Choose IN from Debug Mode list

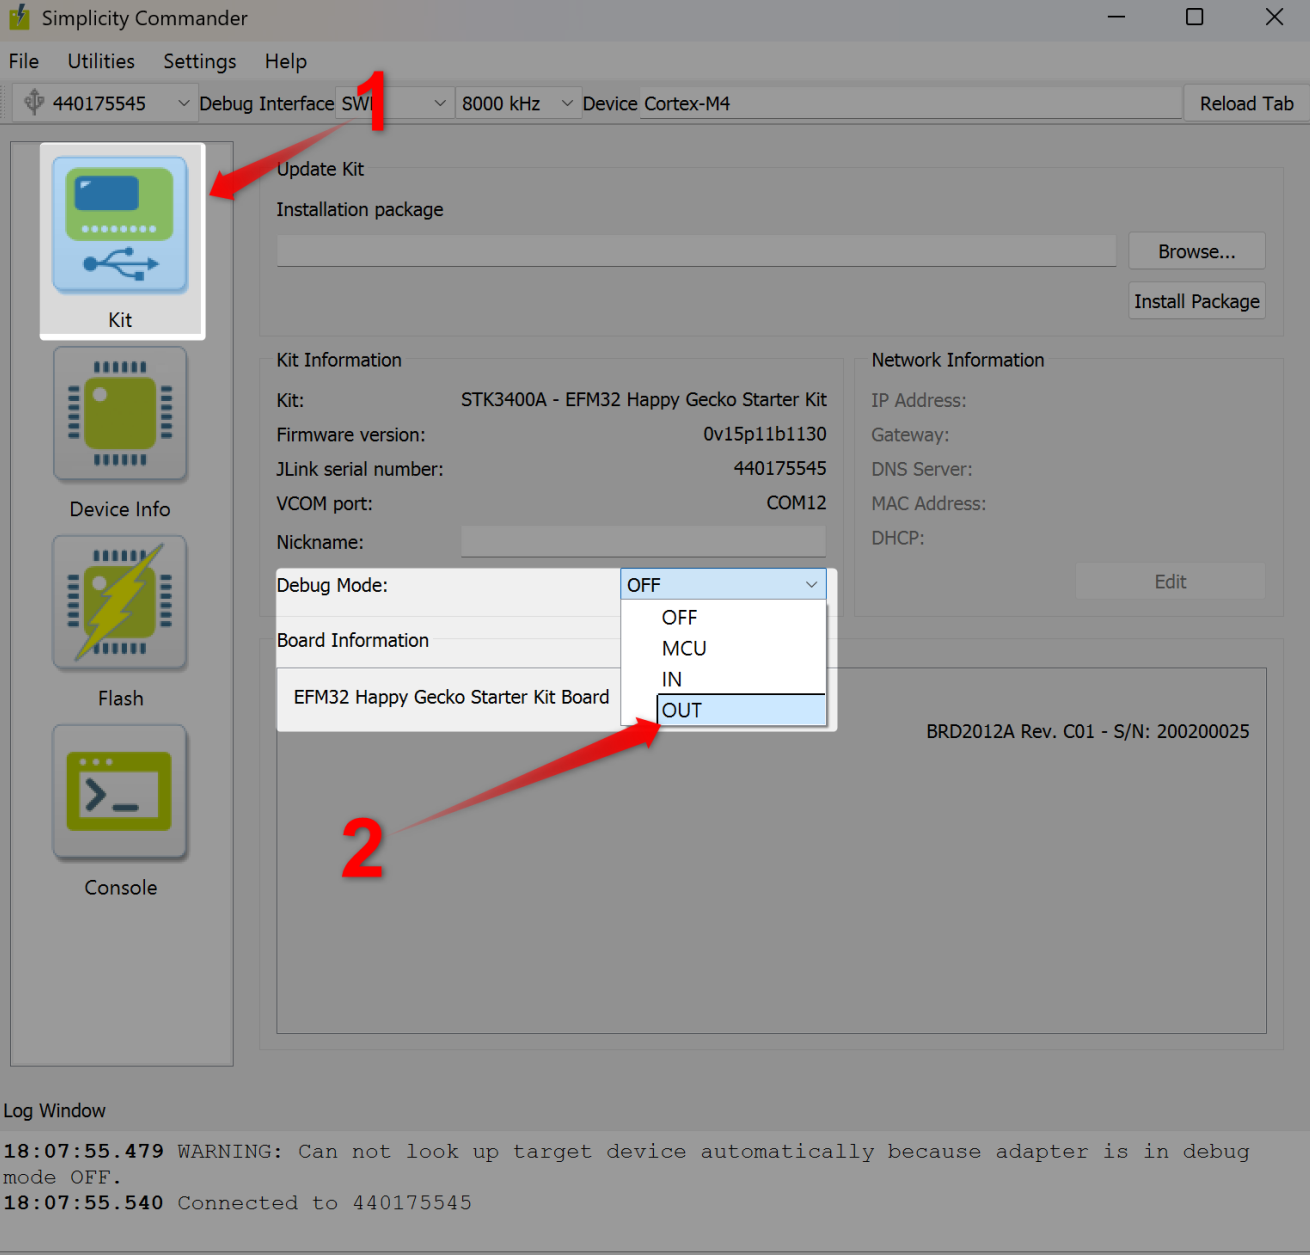(672, 679)
